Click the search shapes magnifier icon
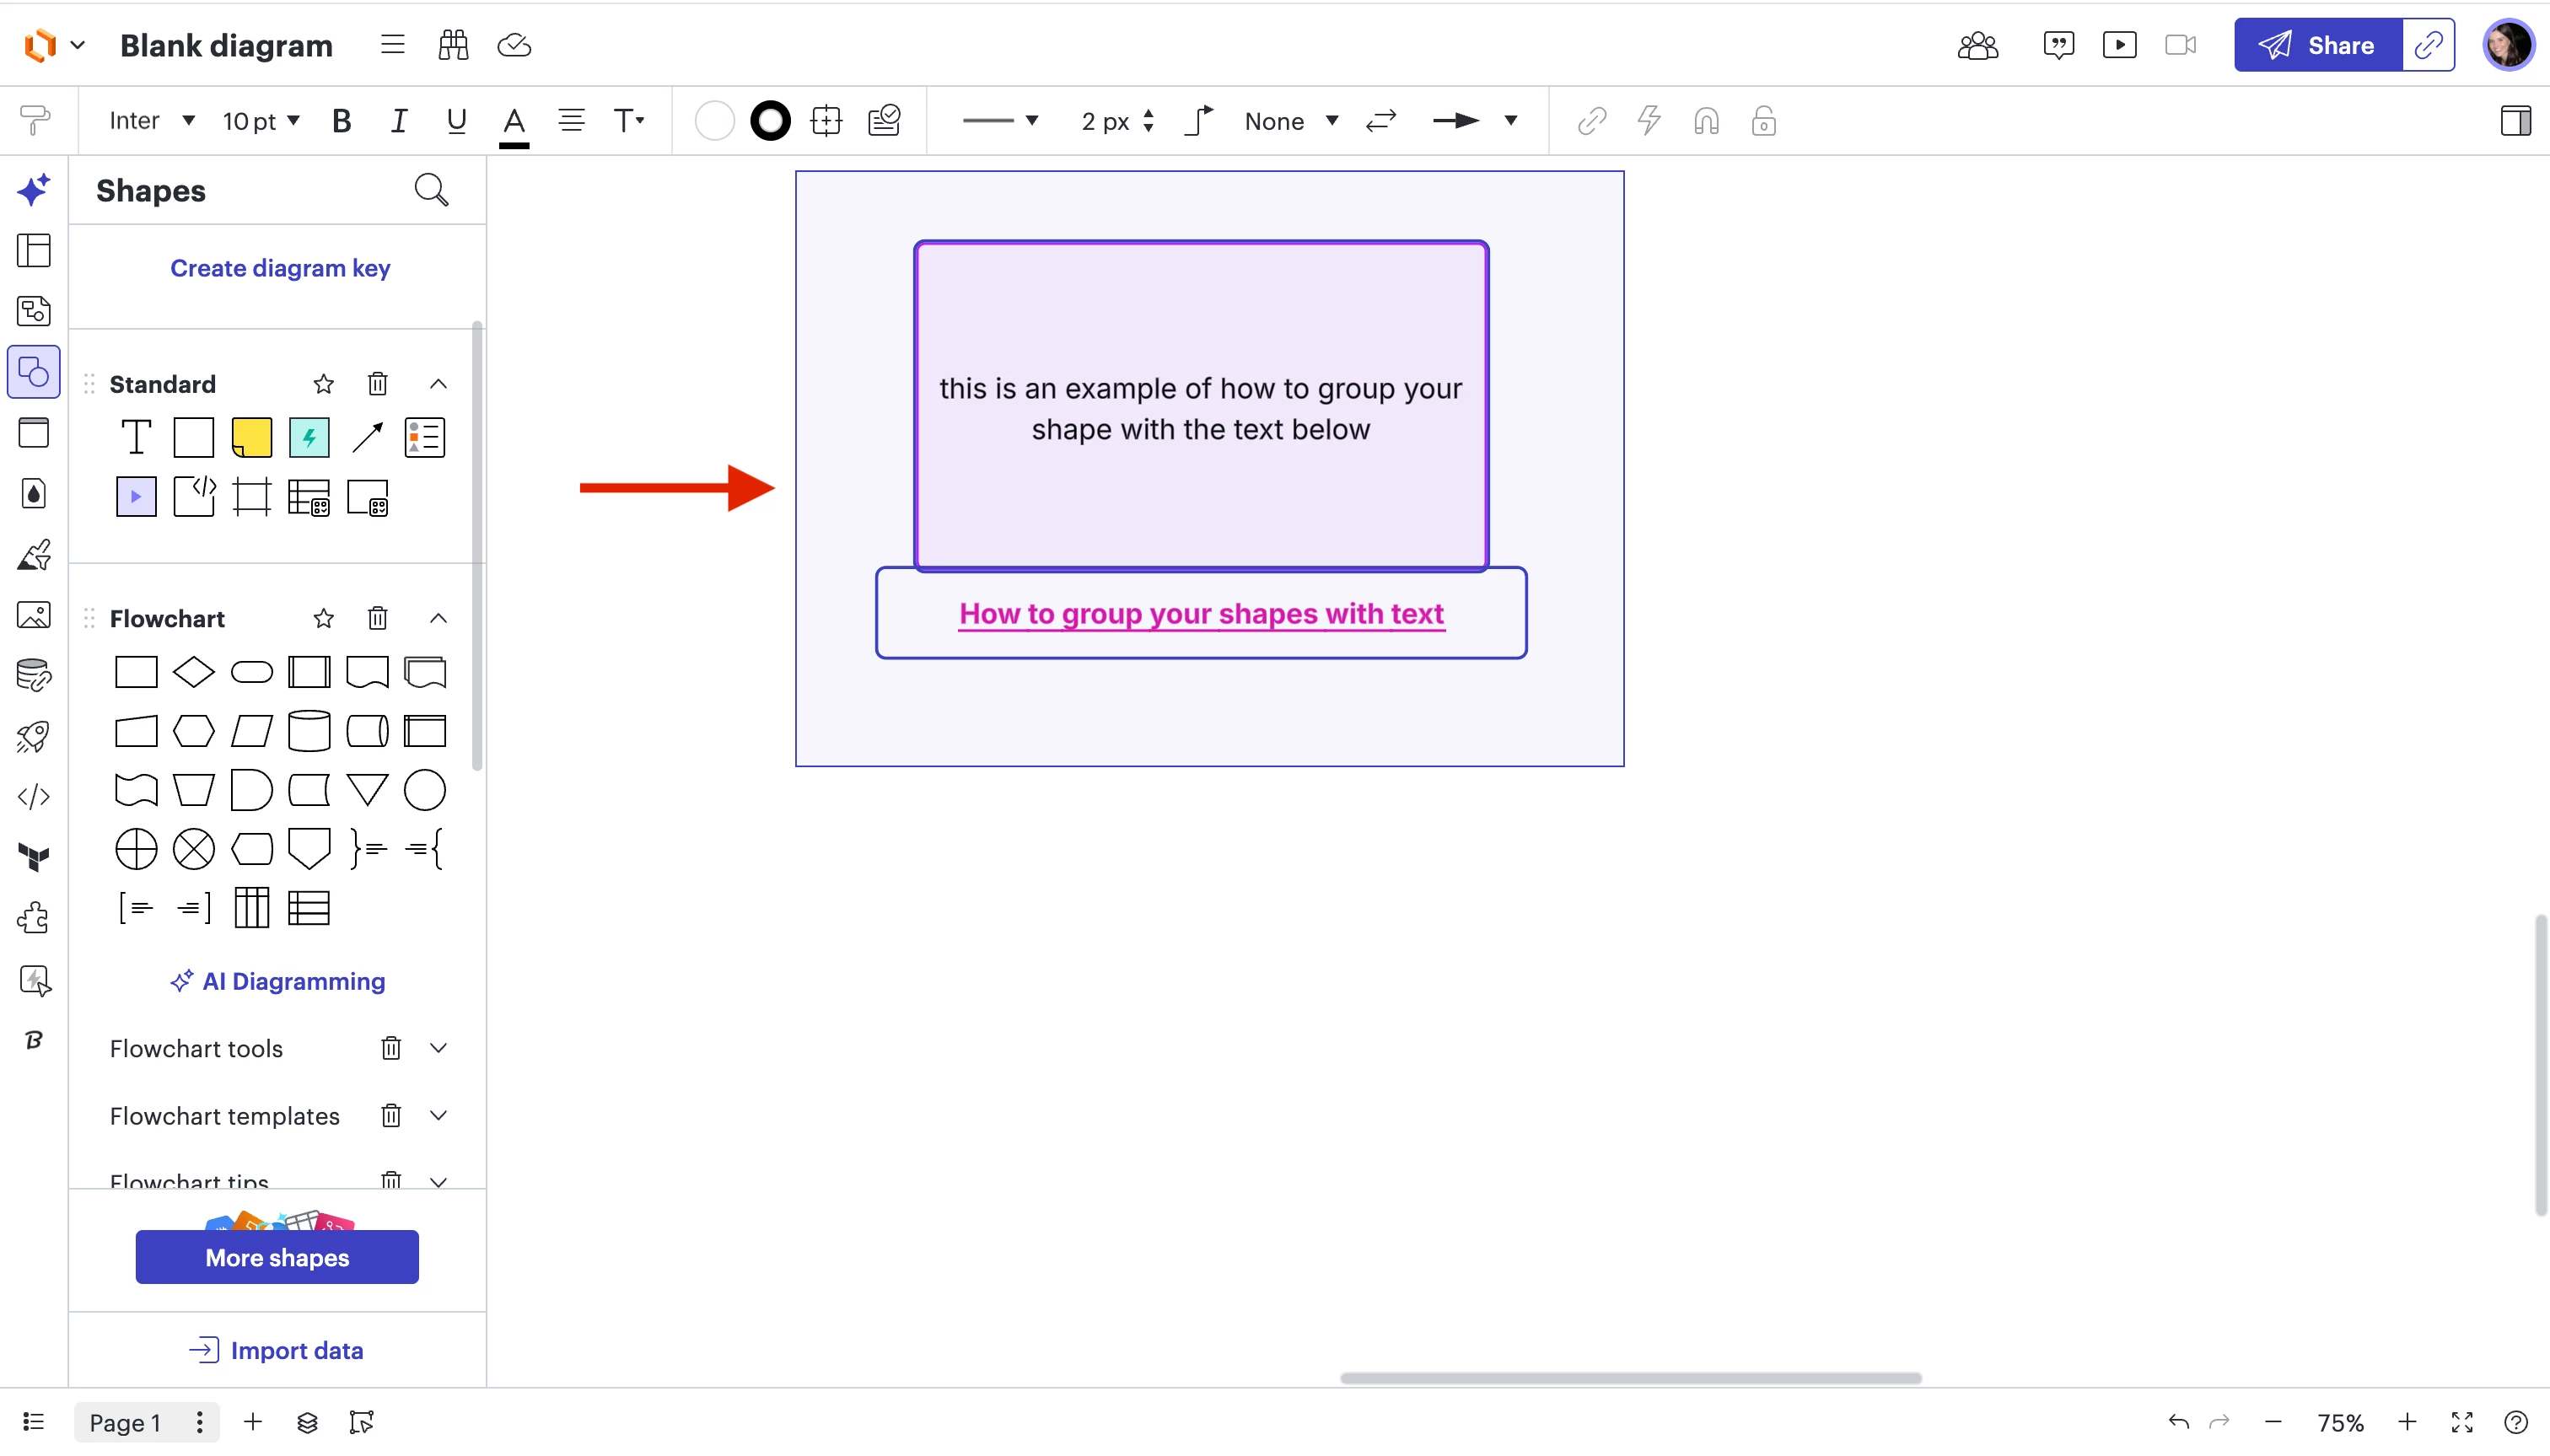 click(431, 190)
